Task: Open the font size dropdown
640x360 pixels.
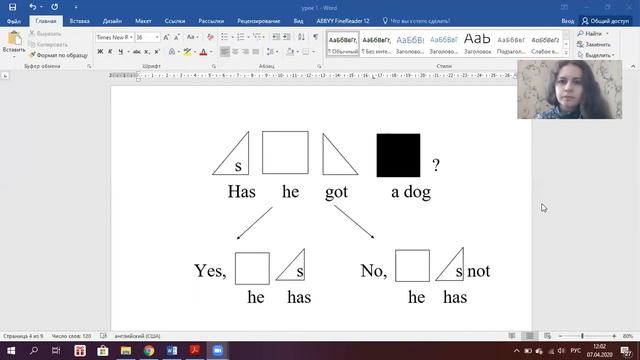Action: pyautogui.click(x=157, y=37)
